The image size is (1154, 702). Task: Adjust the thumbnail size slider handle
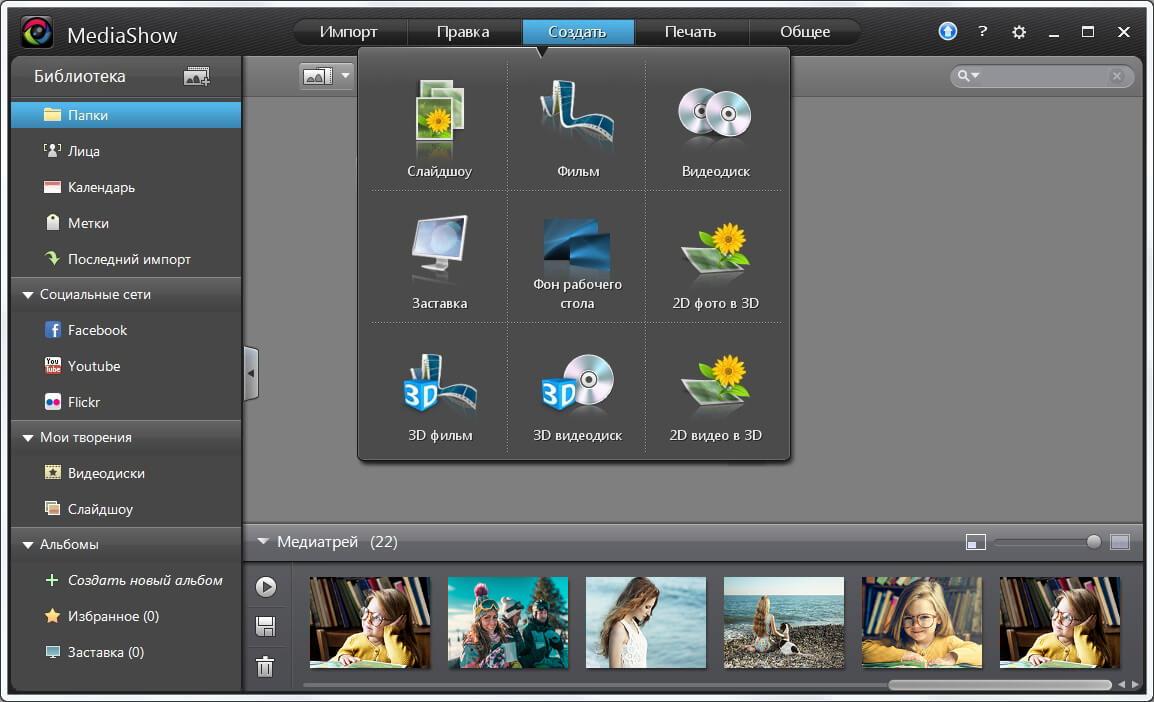pos(1094,542)
